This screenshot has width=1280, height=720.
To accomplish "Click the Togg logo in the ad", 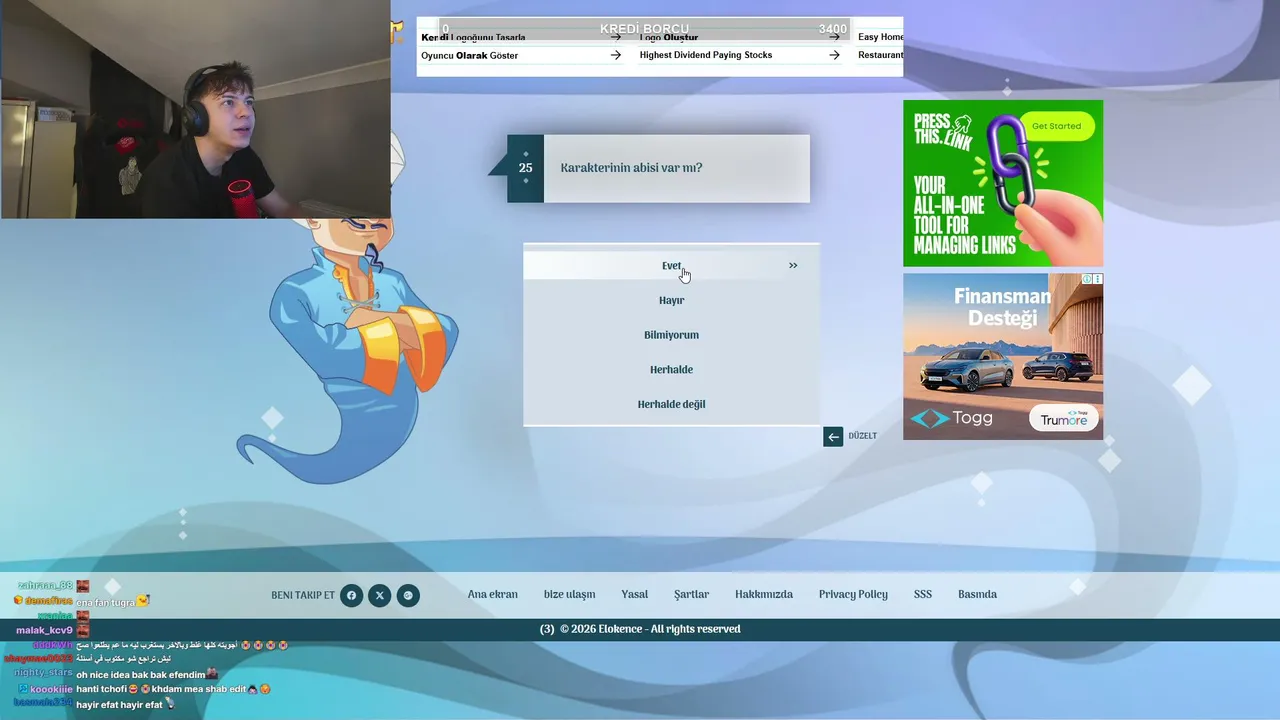I will coord(951,418).
